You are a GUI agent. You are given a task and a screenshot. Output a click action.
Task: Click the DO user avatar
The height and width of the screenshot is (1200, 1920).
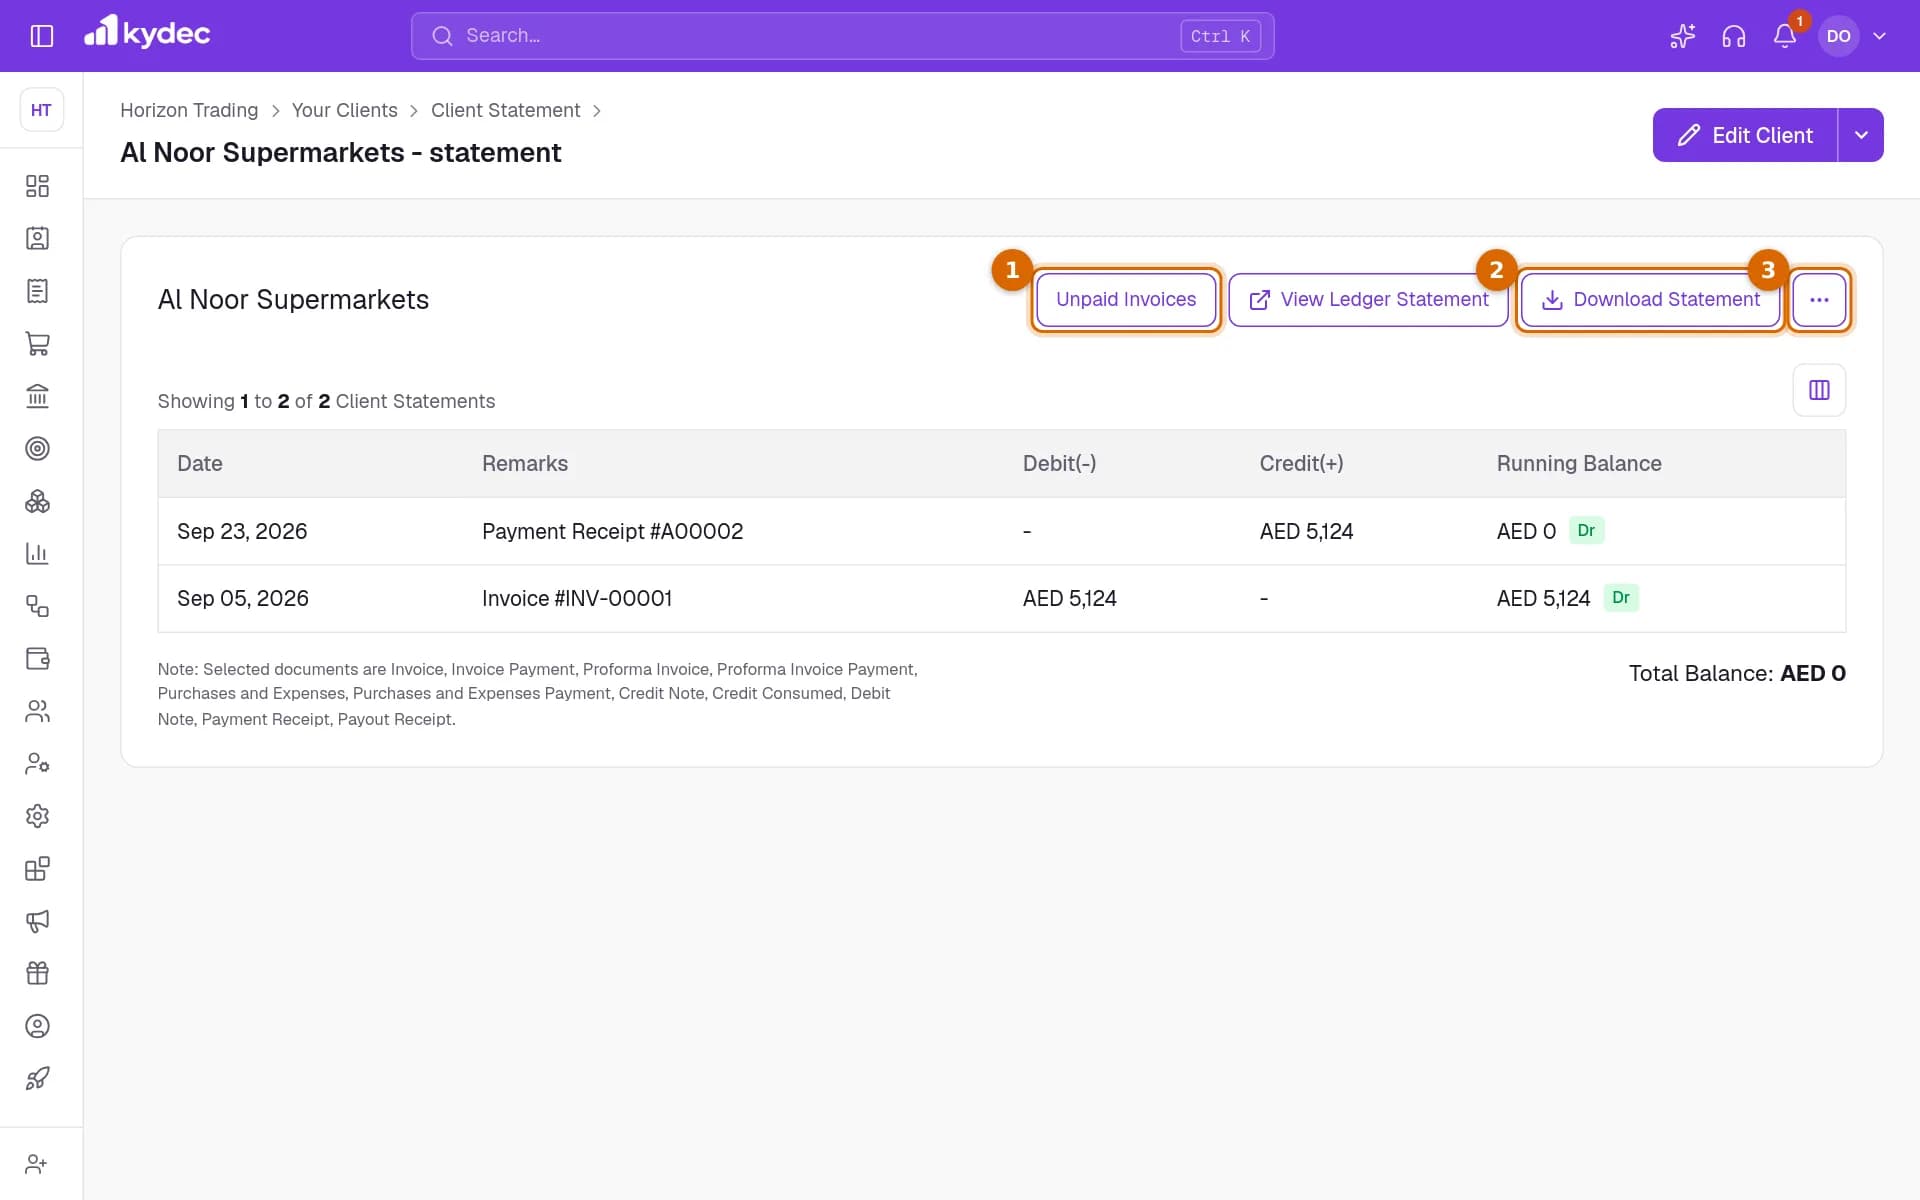1838,36
